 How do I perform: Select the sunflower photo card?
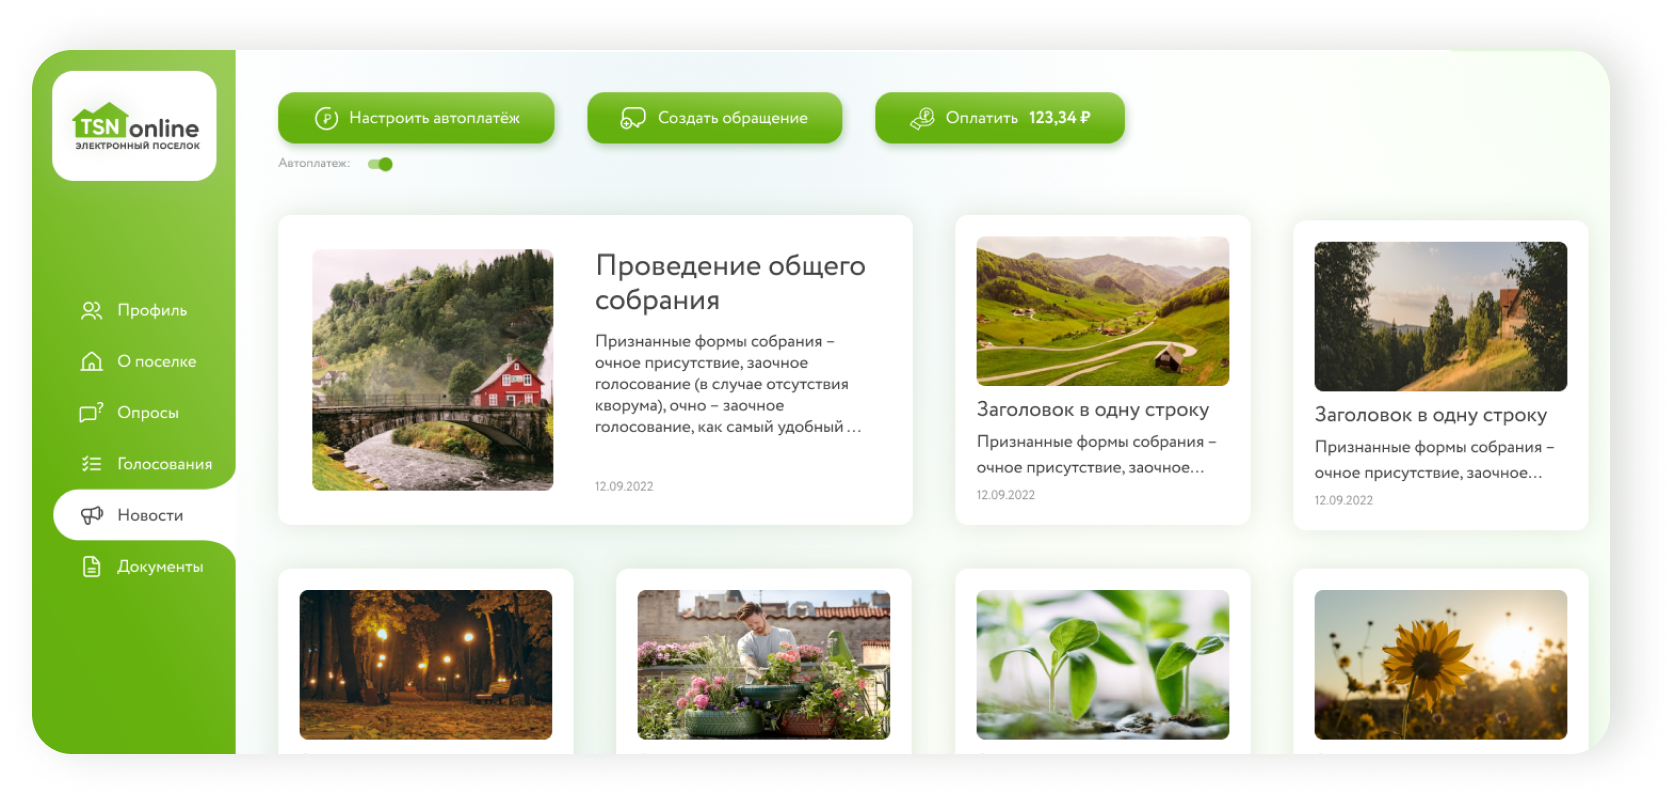tap(1440, 665)
